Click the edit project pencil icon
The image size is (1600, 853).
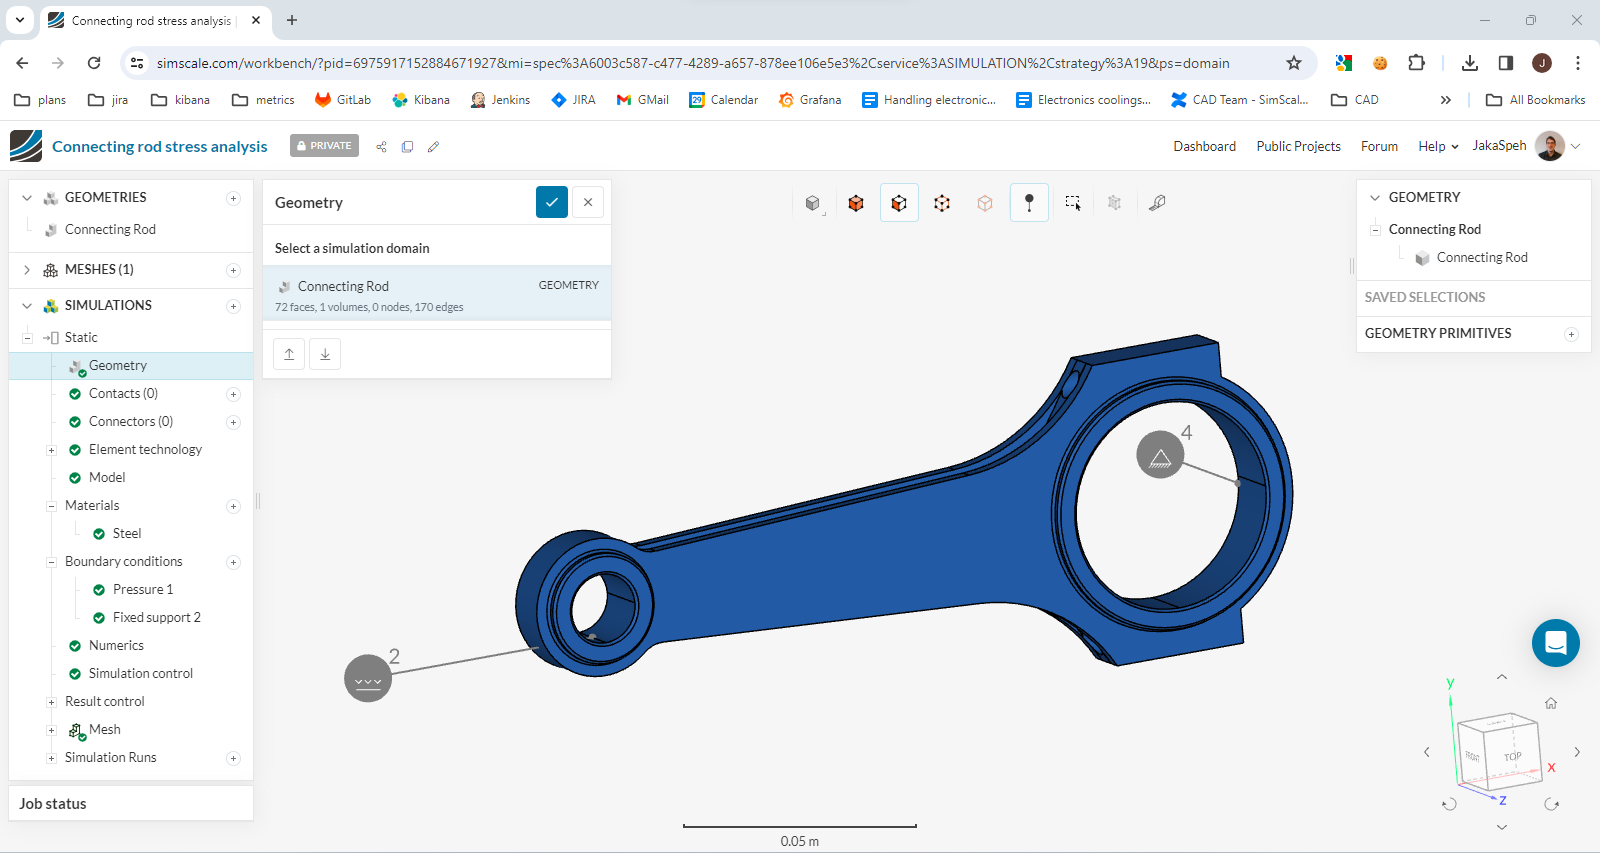[433, 147]
